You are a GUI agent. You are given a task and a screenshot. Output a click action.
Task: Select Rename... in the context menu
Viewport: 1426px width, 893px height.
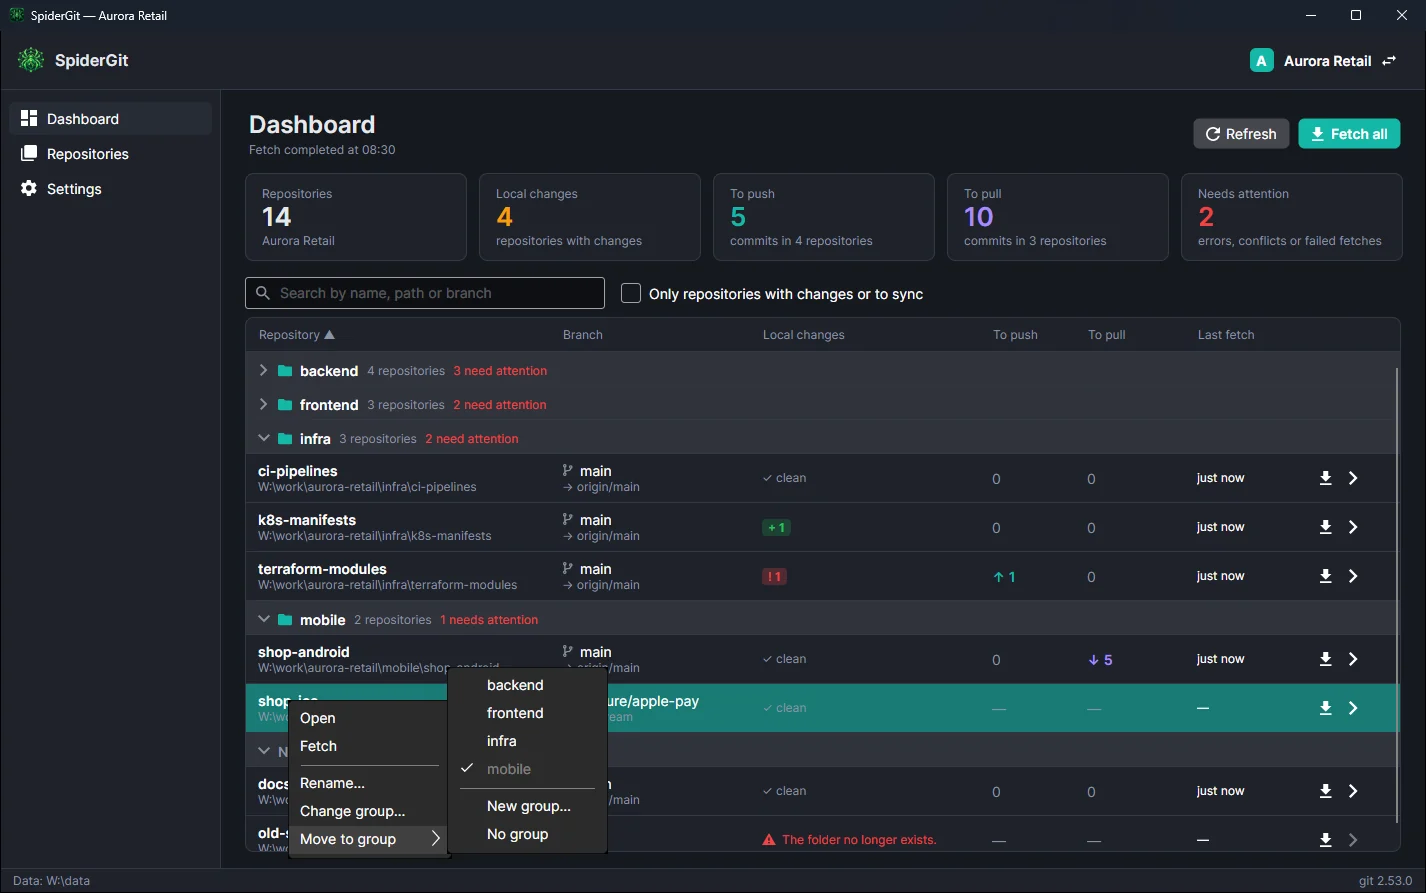(x=369, y=783)
